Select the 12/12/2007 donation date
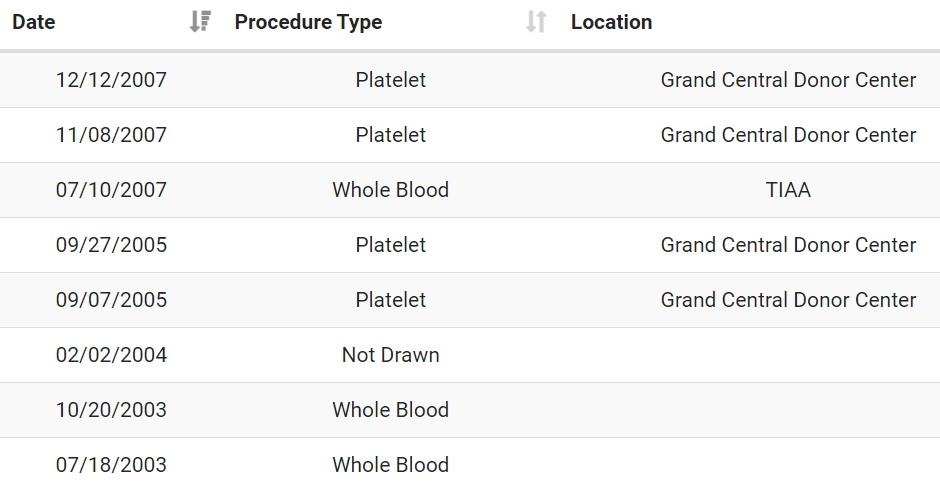This screenshot has height=498, width=940. tap(111, 80)
